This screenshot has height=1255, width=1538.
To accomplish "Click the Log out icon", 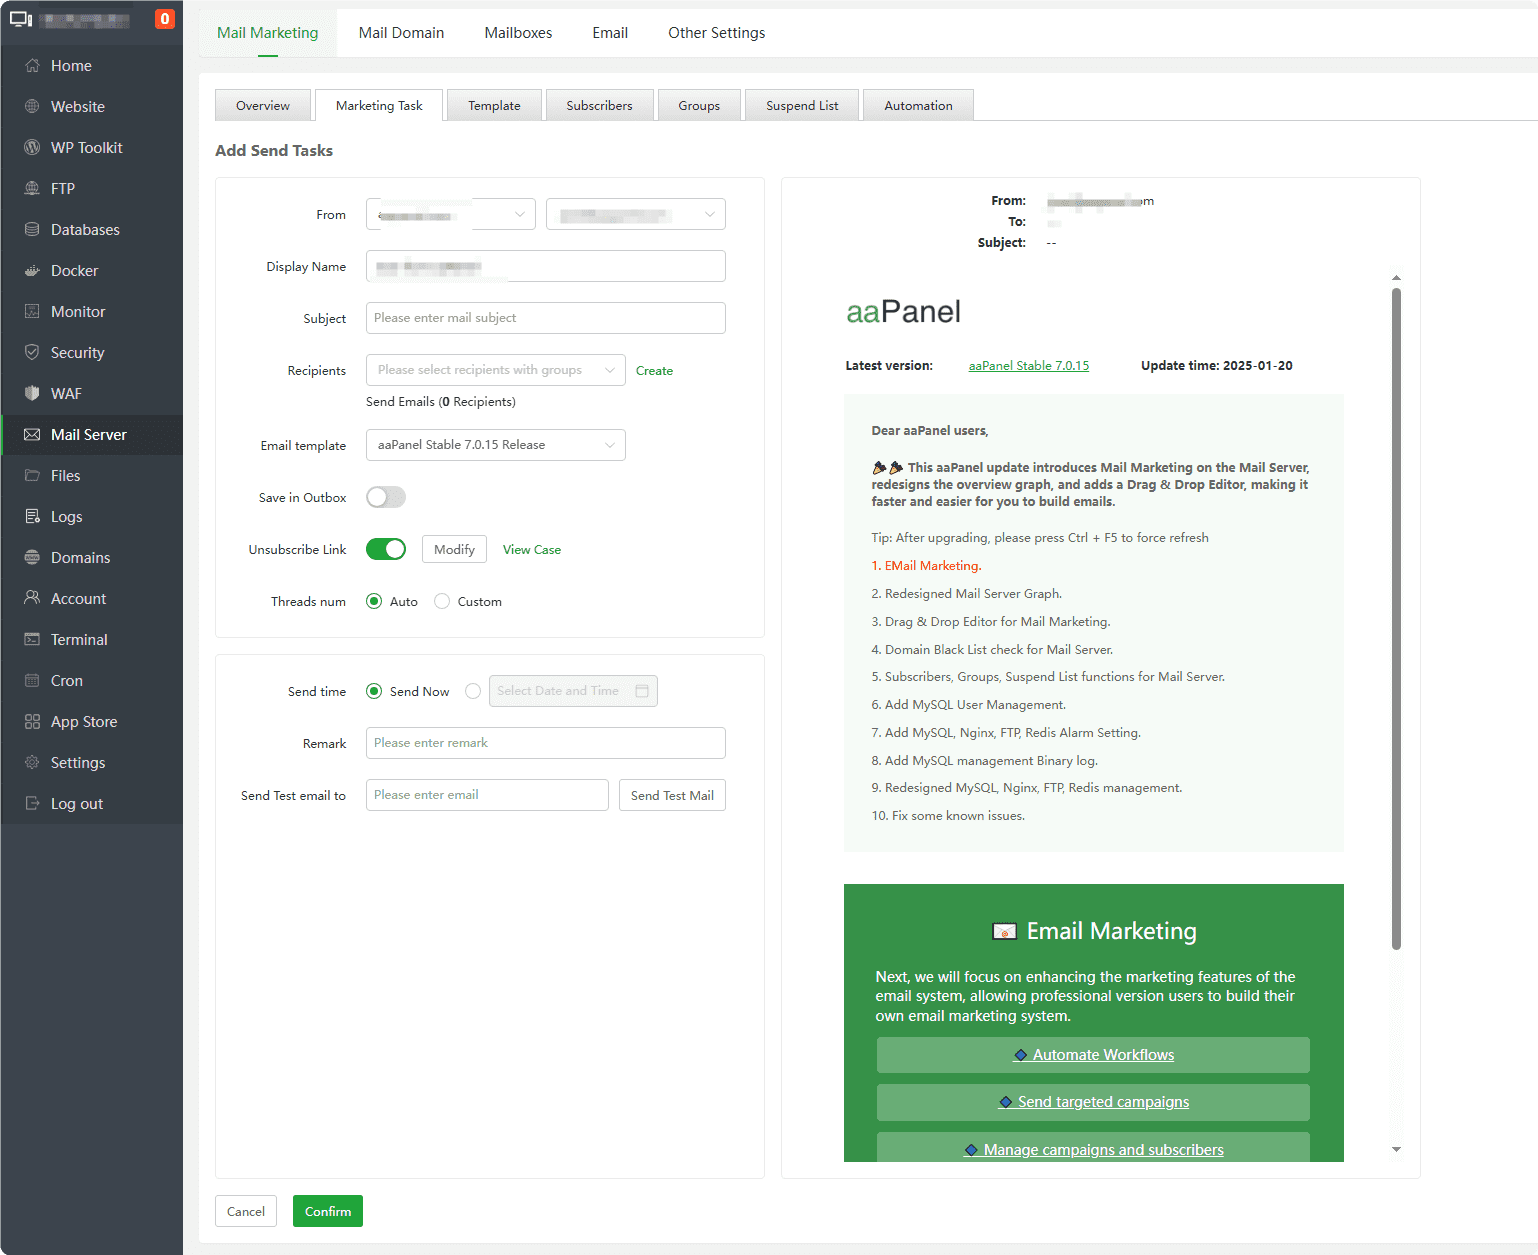I will click(x=32, y=804).
